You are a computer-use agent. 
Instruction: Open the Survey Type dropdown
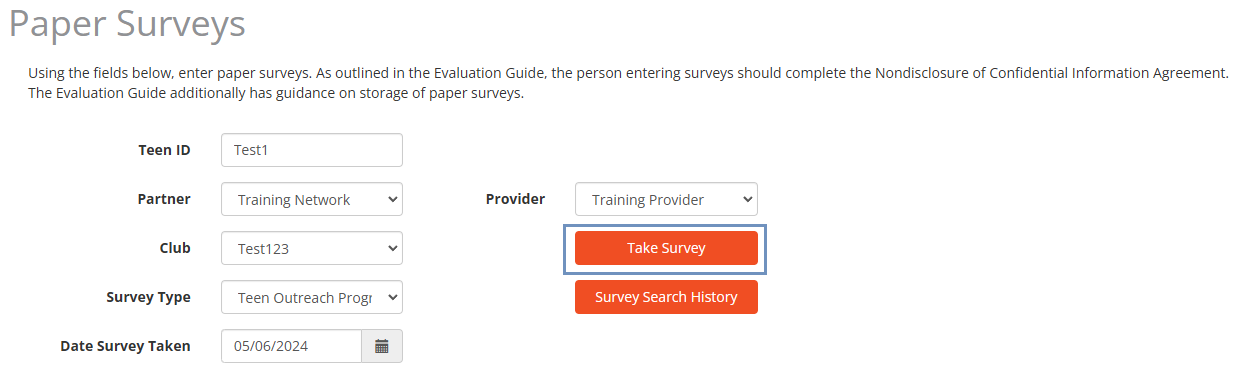pos(312,297)
